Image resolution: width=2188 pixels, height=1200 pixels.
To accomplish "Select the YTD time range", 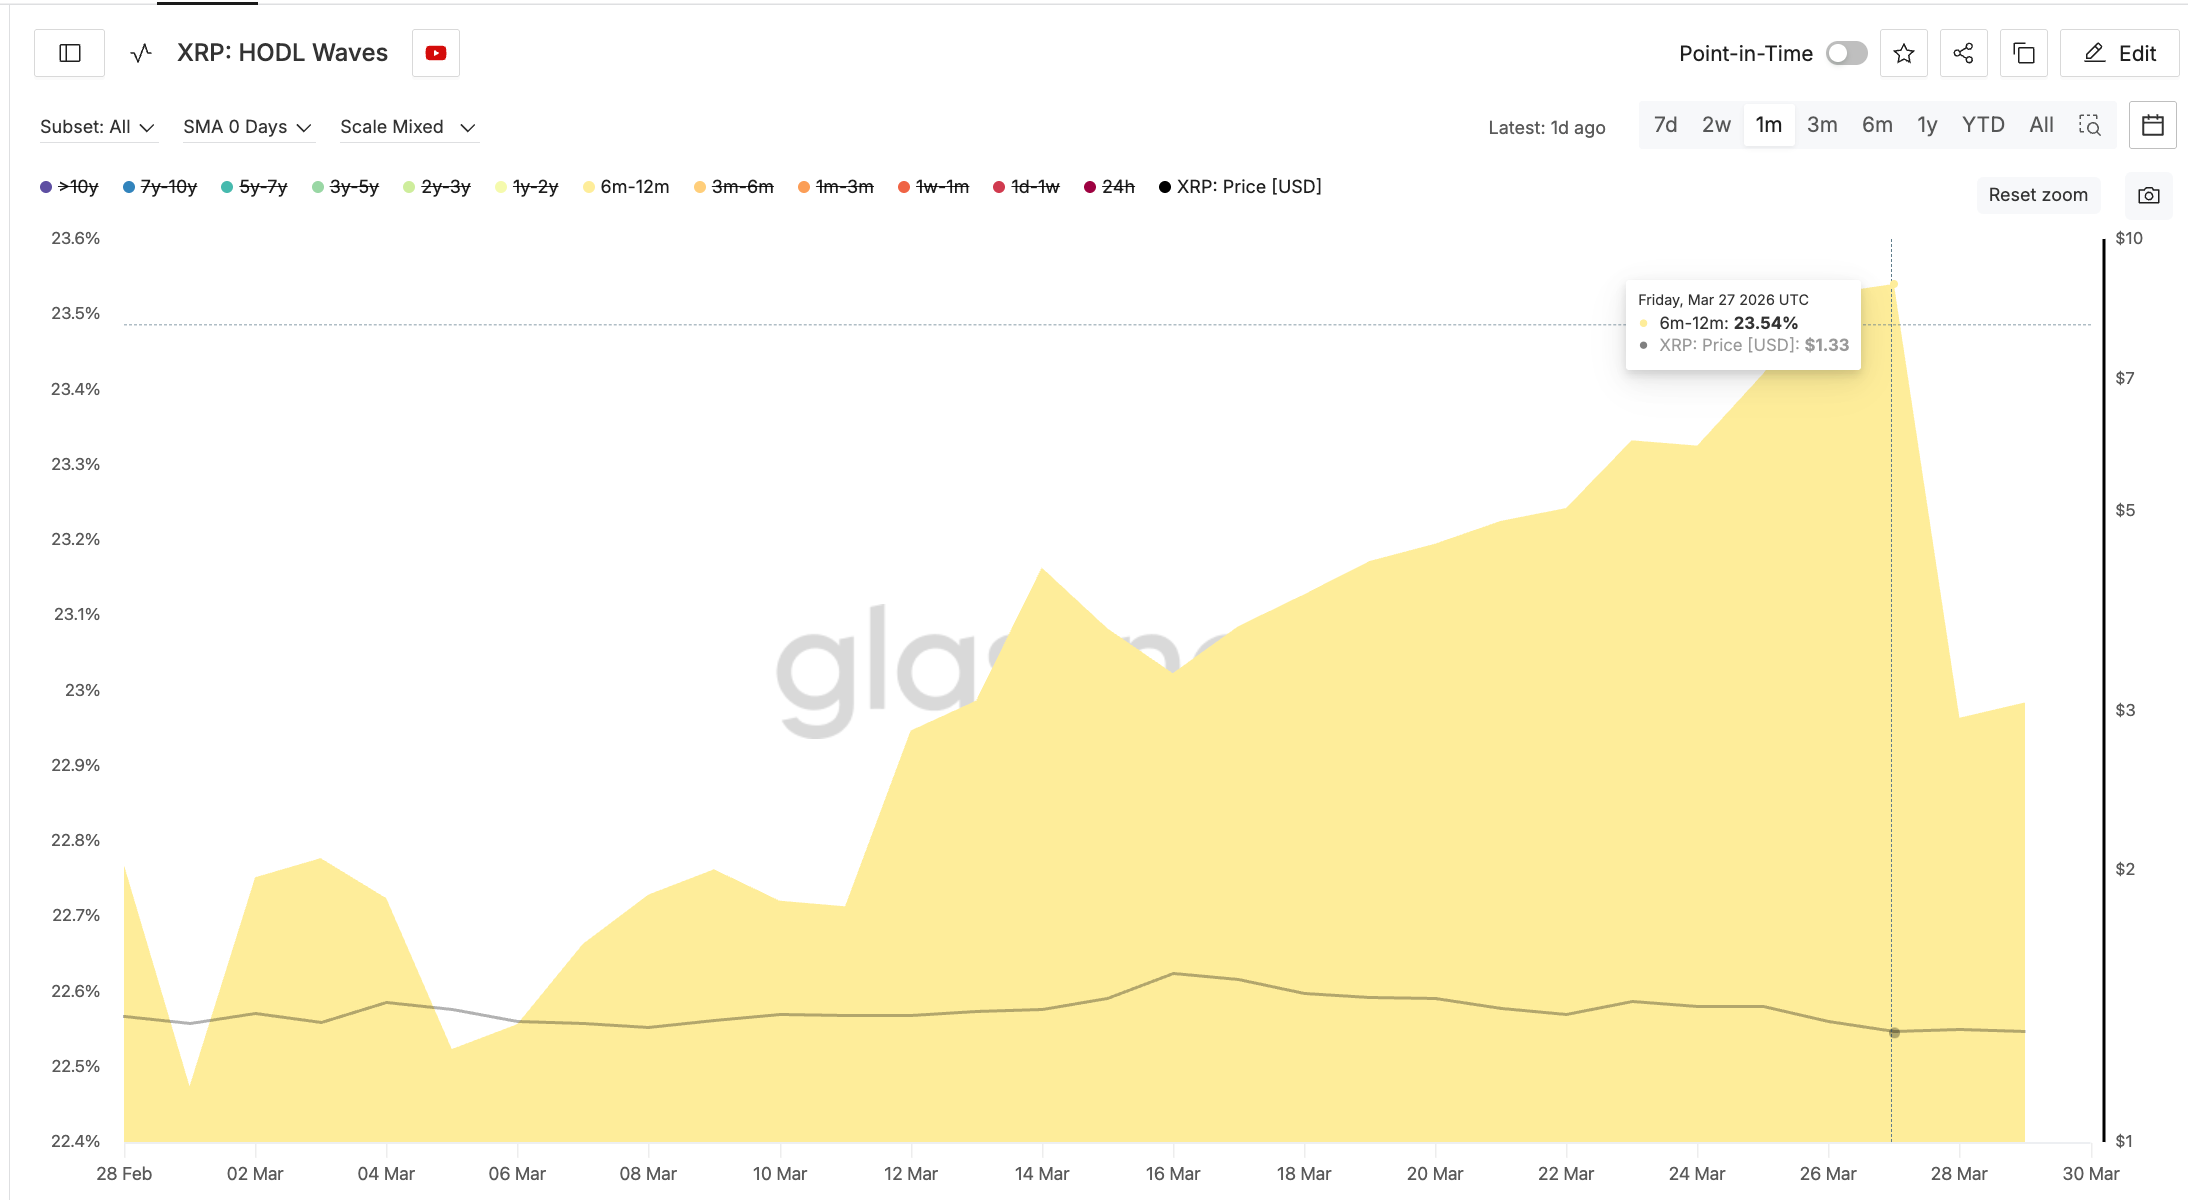I will tap(1982, 125).
